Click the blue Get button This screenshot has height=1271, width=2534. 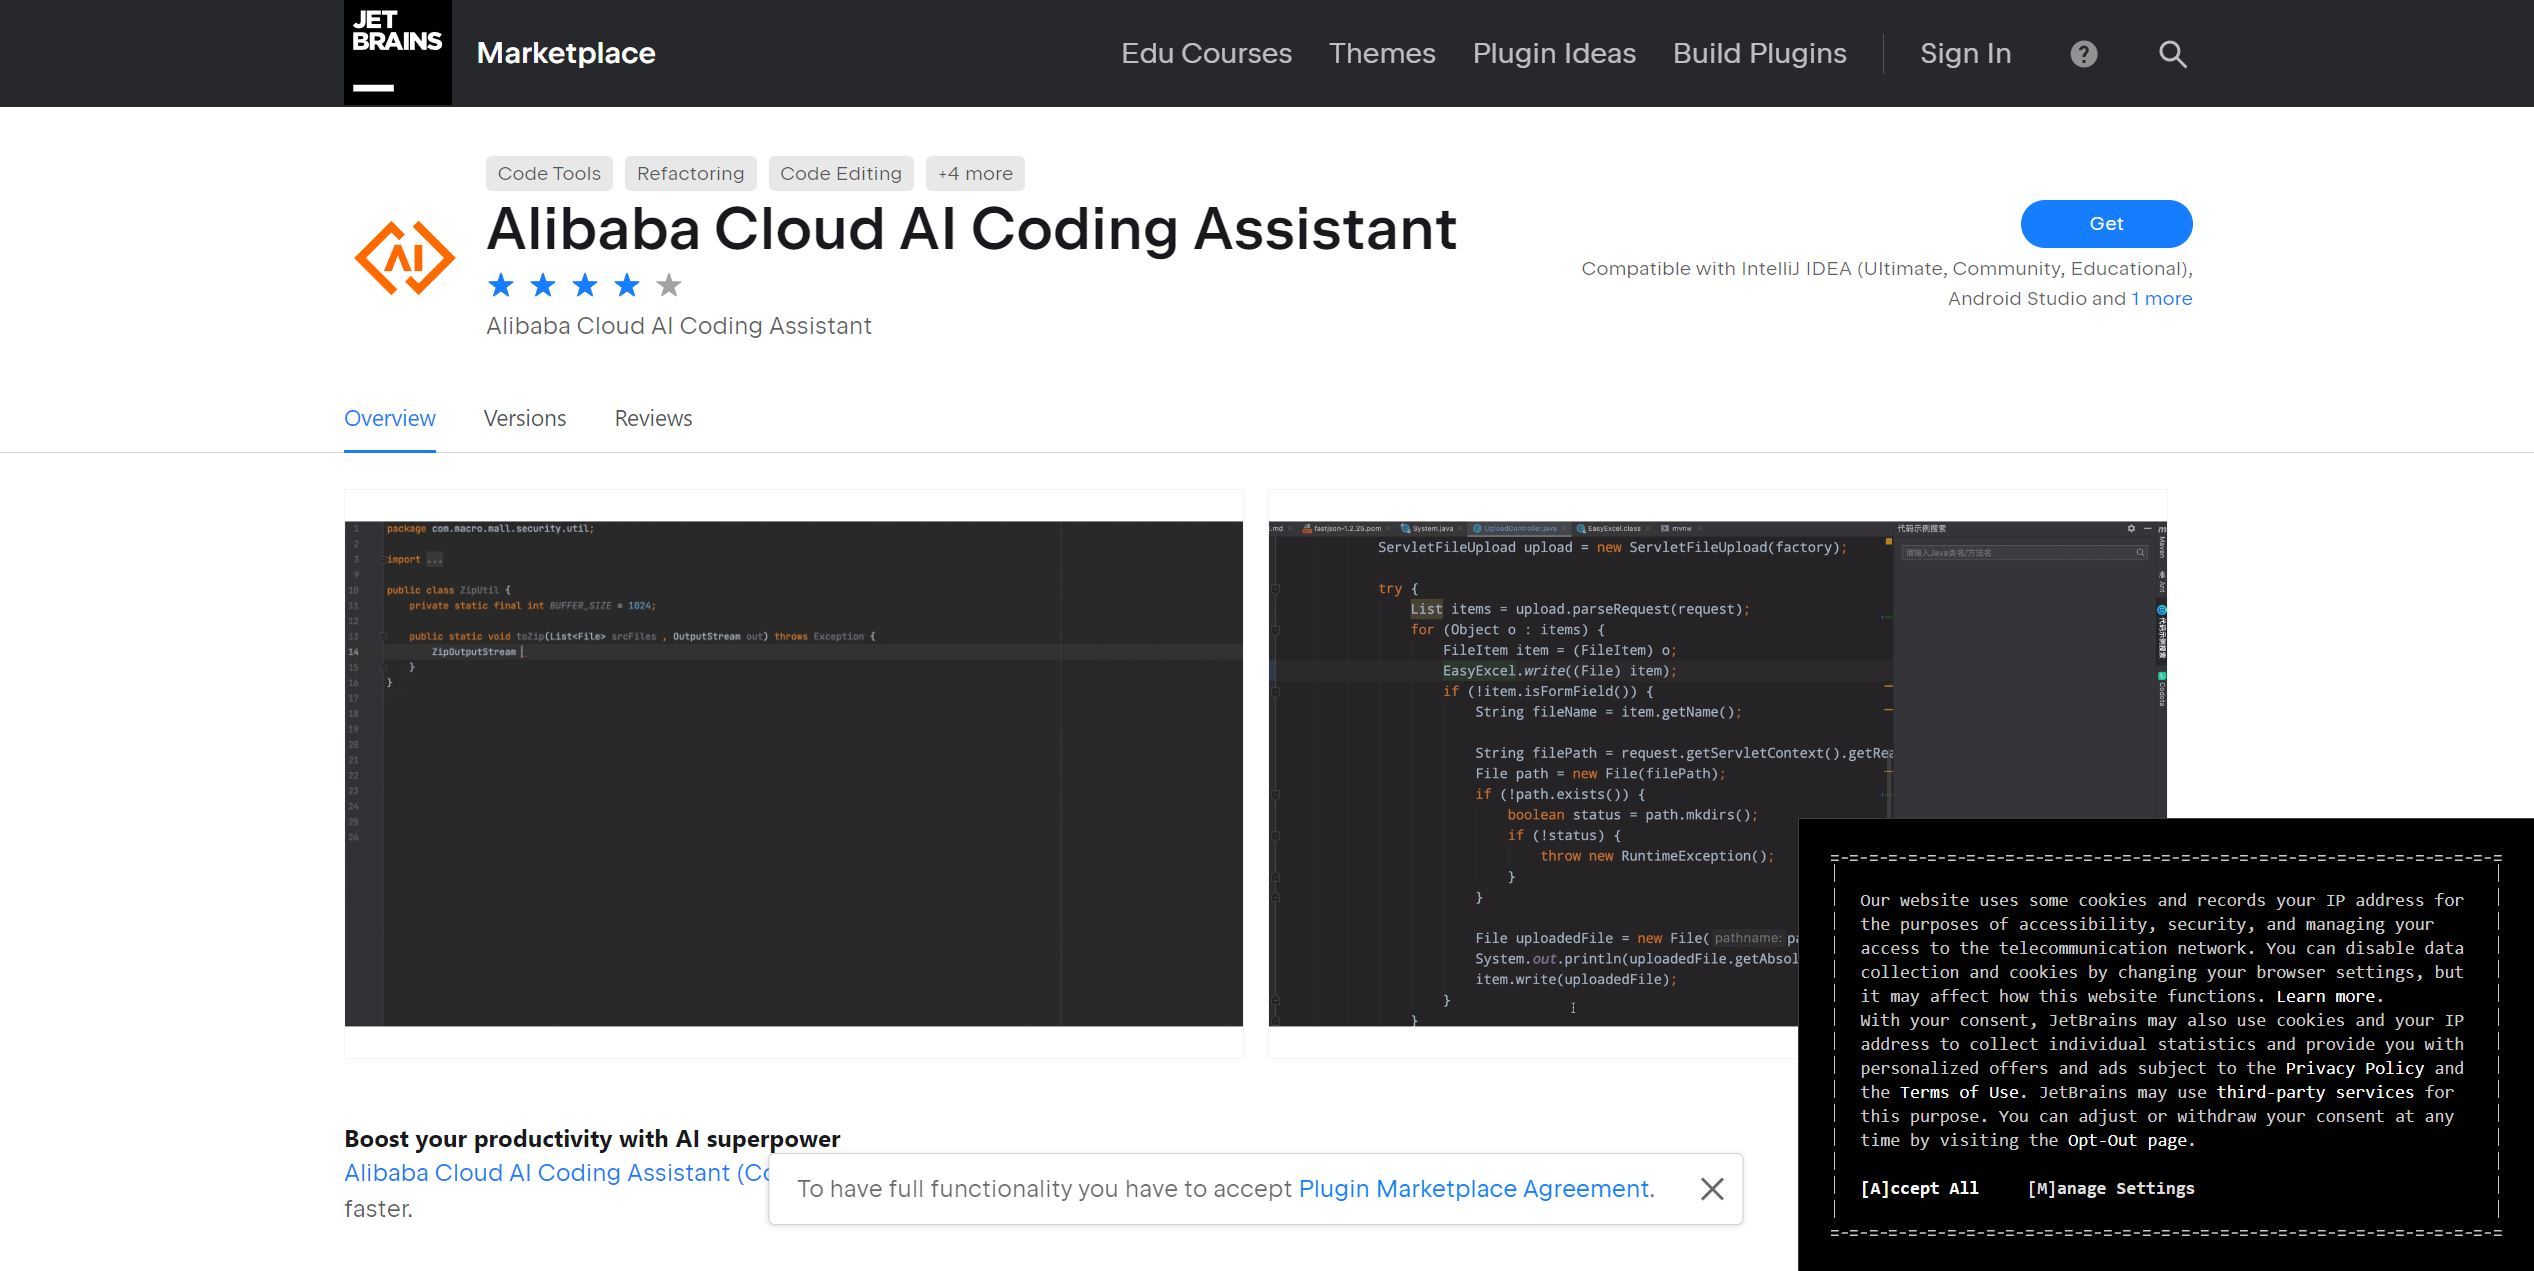(2106, 224)
